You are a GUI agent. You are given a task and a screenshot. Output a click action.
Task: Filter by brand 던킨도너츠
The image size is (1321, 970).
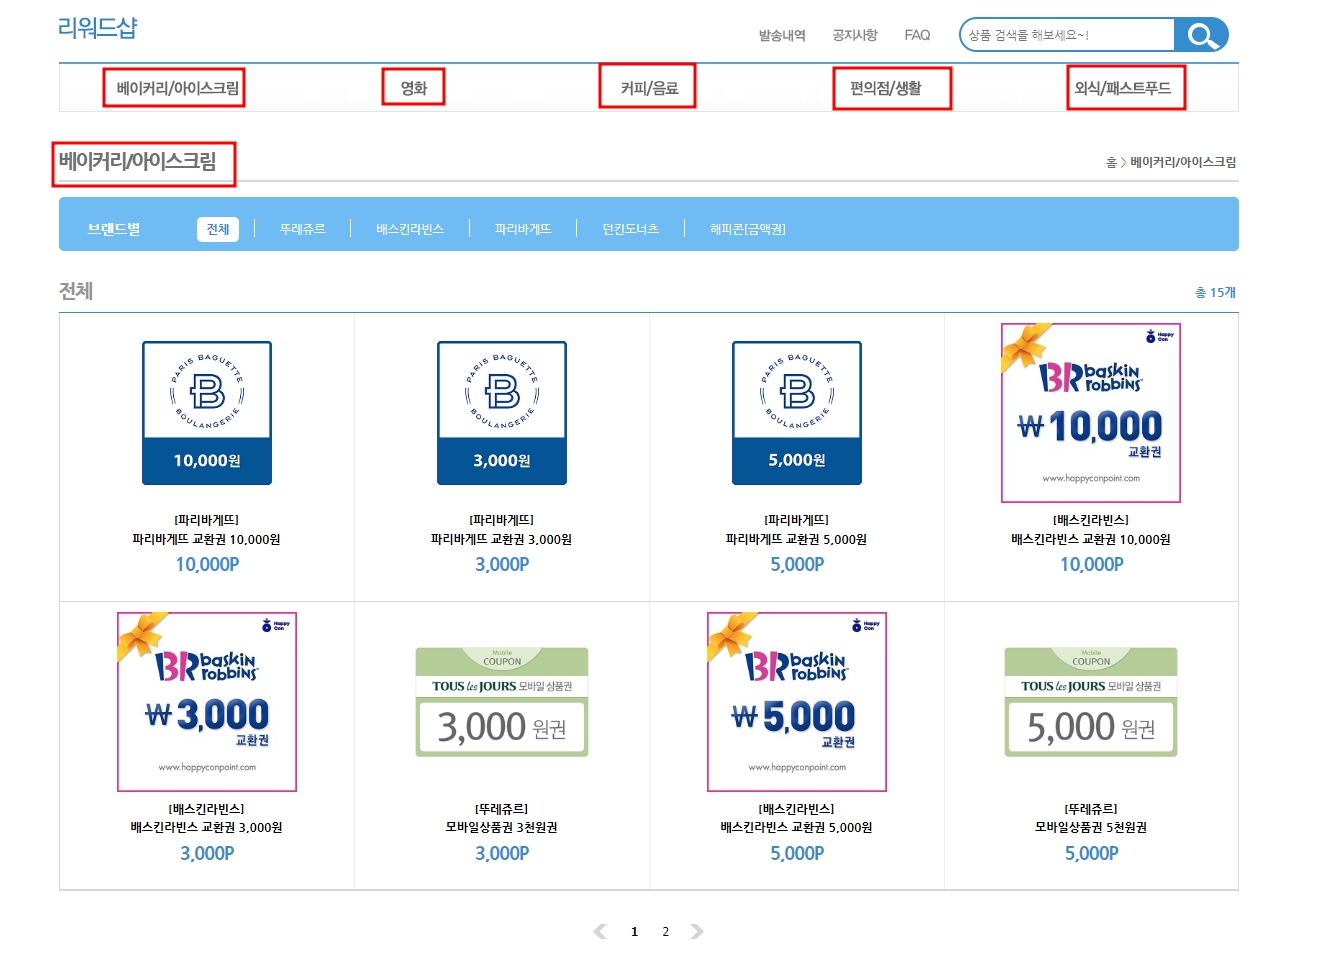pyautogui.click(x=630, y=229)
